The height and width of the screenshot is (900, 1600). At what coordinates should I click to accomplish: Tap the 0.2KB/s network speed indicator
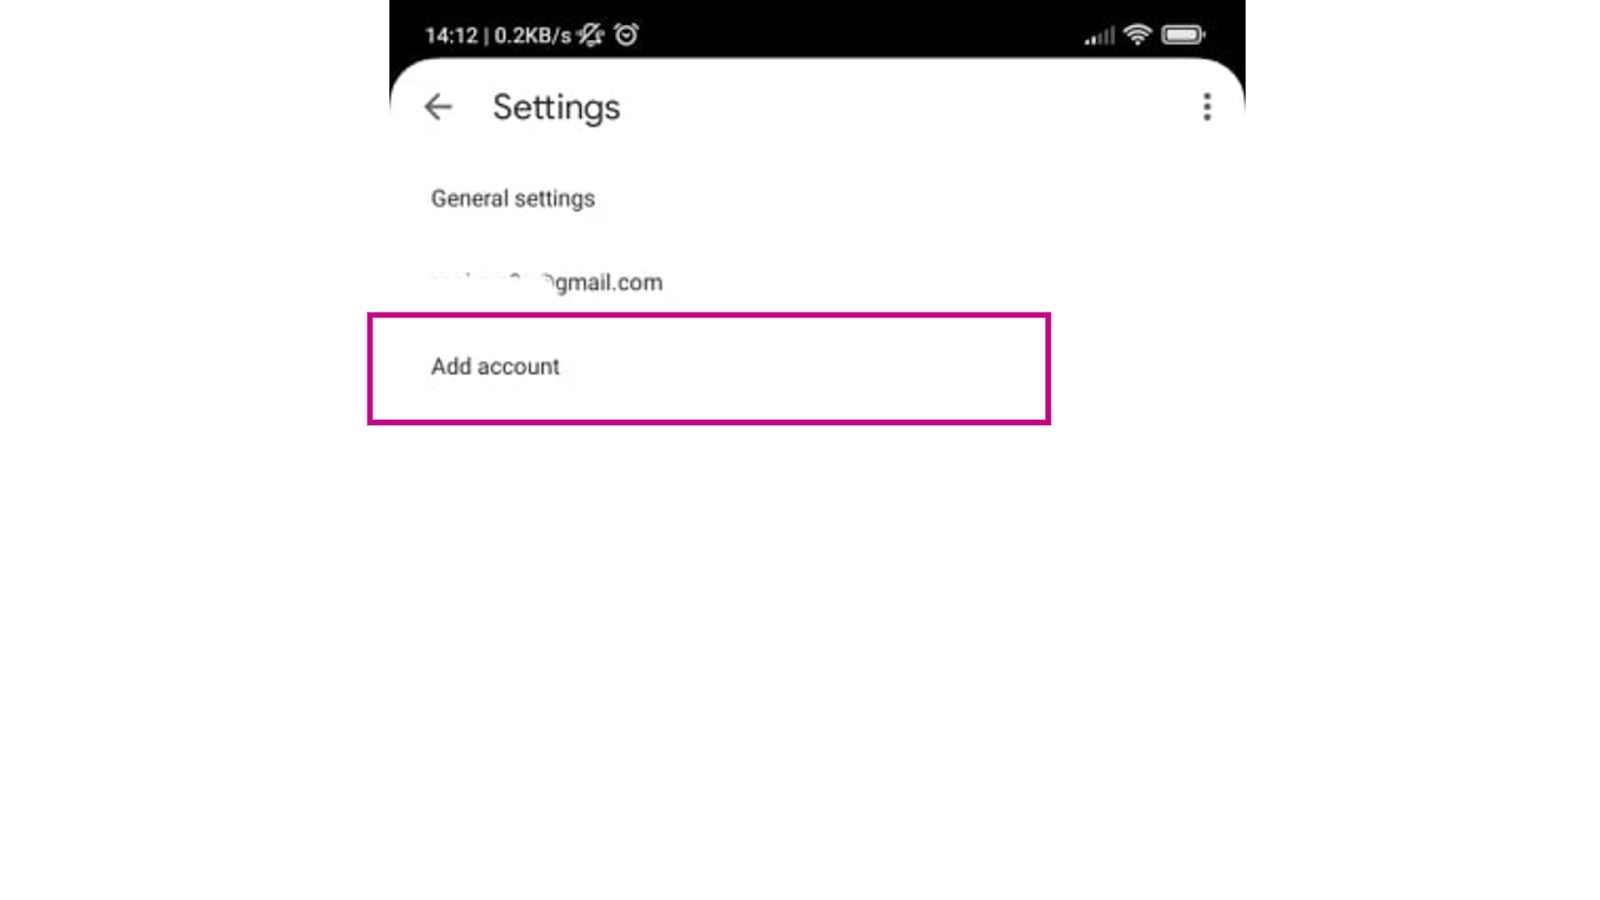pos(532,36)
